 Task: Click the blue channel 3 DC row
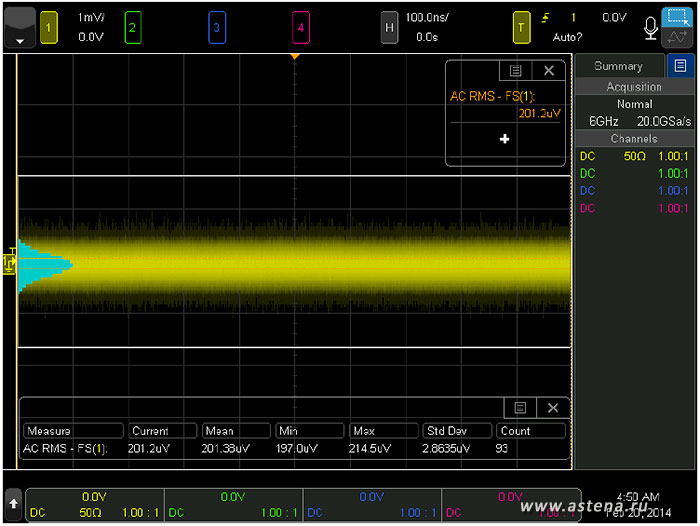click(634, 191)
